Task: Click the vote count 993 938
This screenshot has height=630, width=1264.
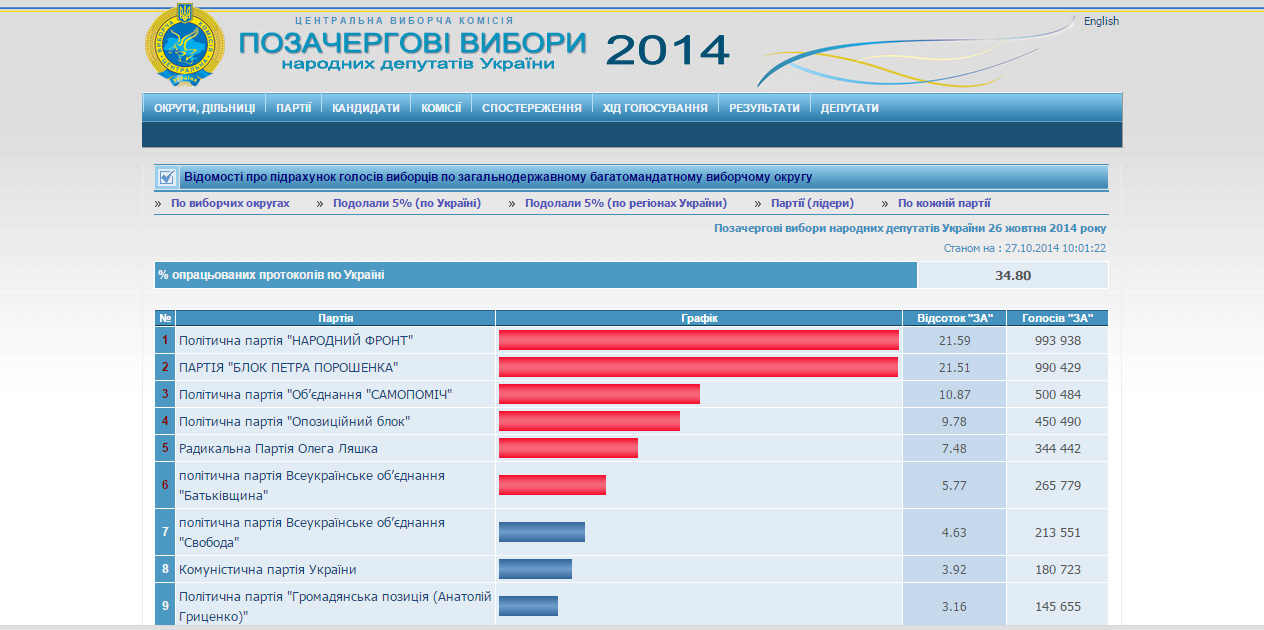Action: coord(1057,341)
